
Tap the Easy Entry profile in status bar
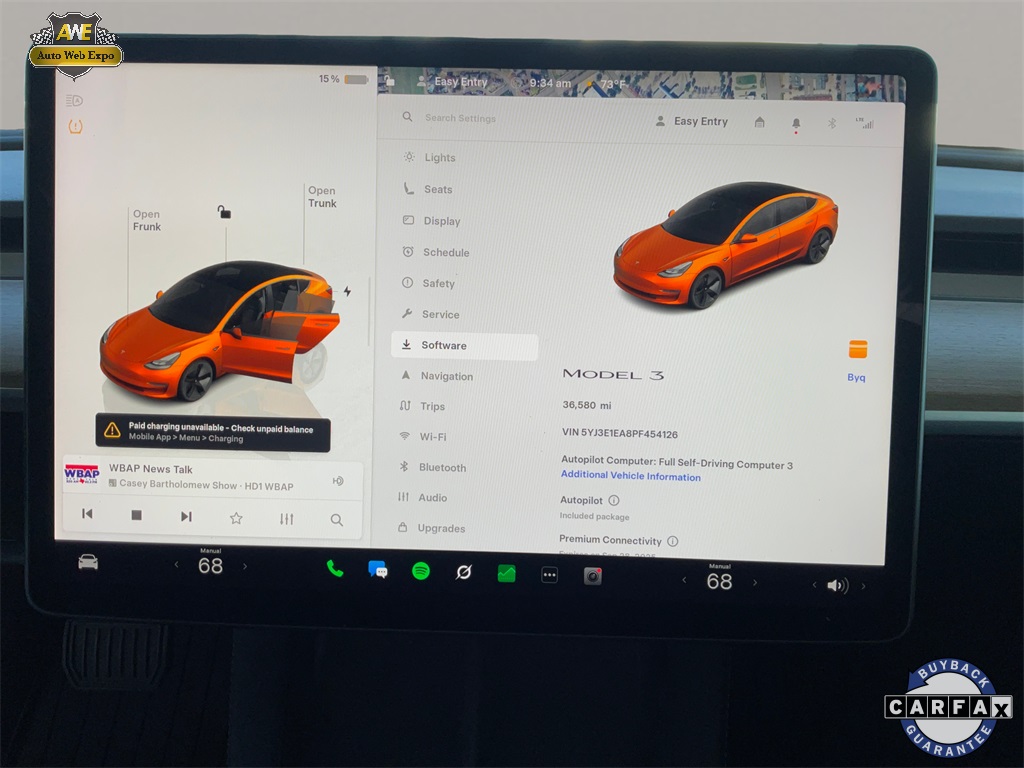453,82
